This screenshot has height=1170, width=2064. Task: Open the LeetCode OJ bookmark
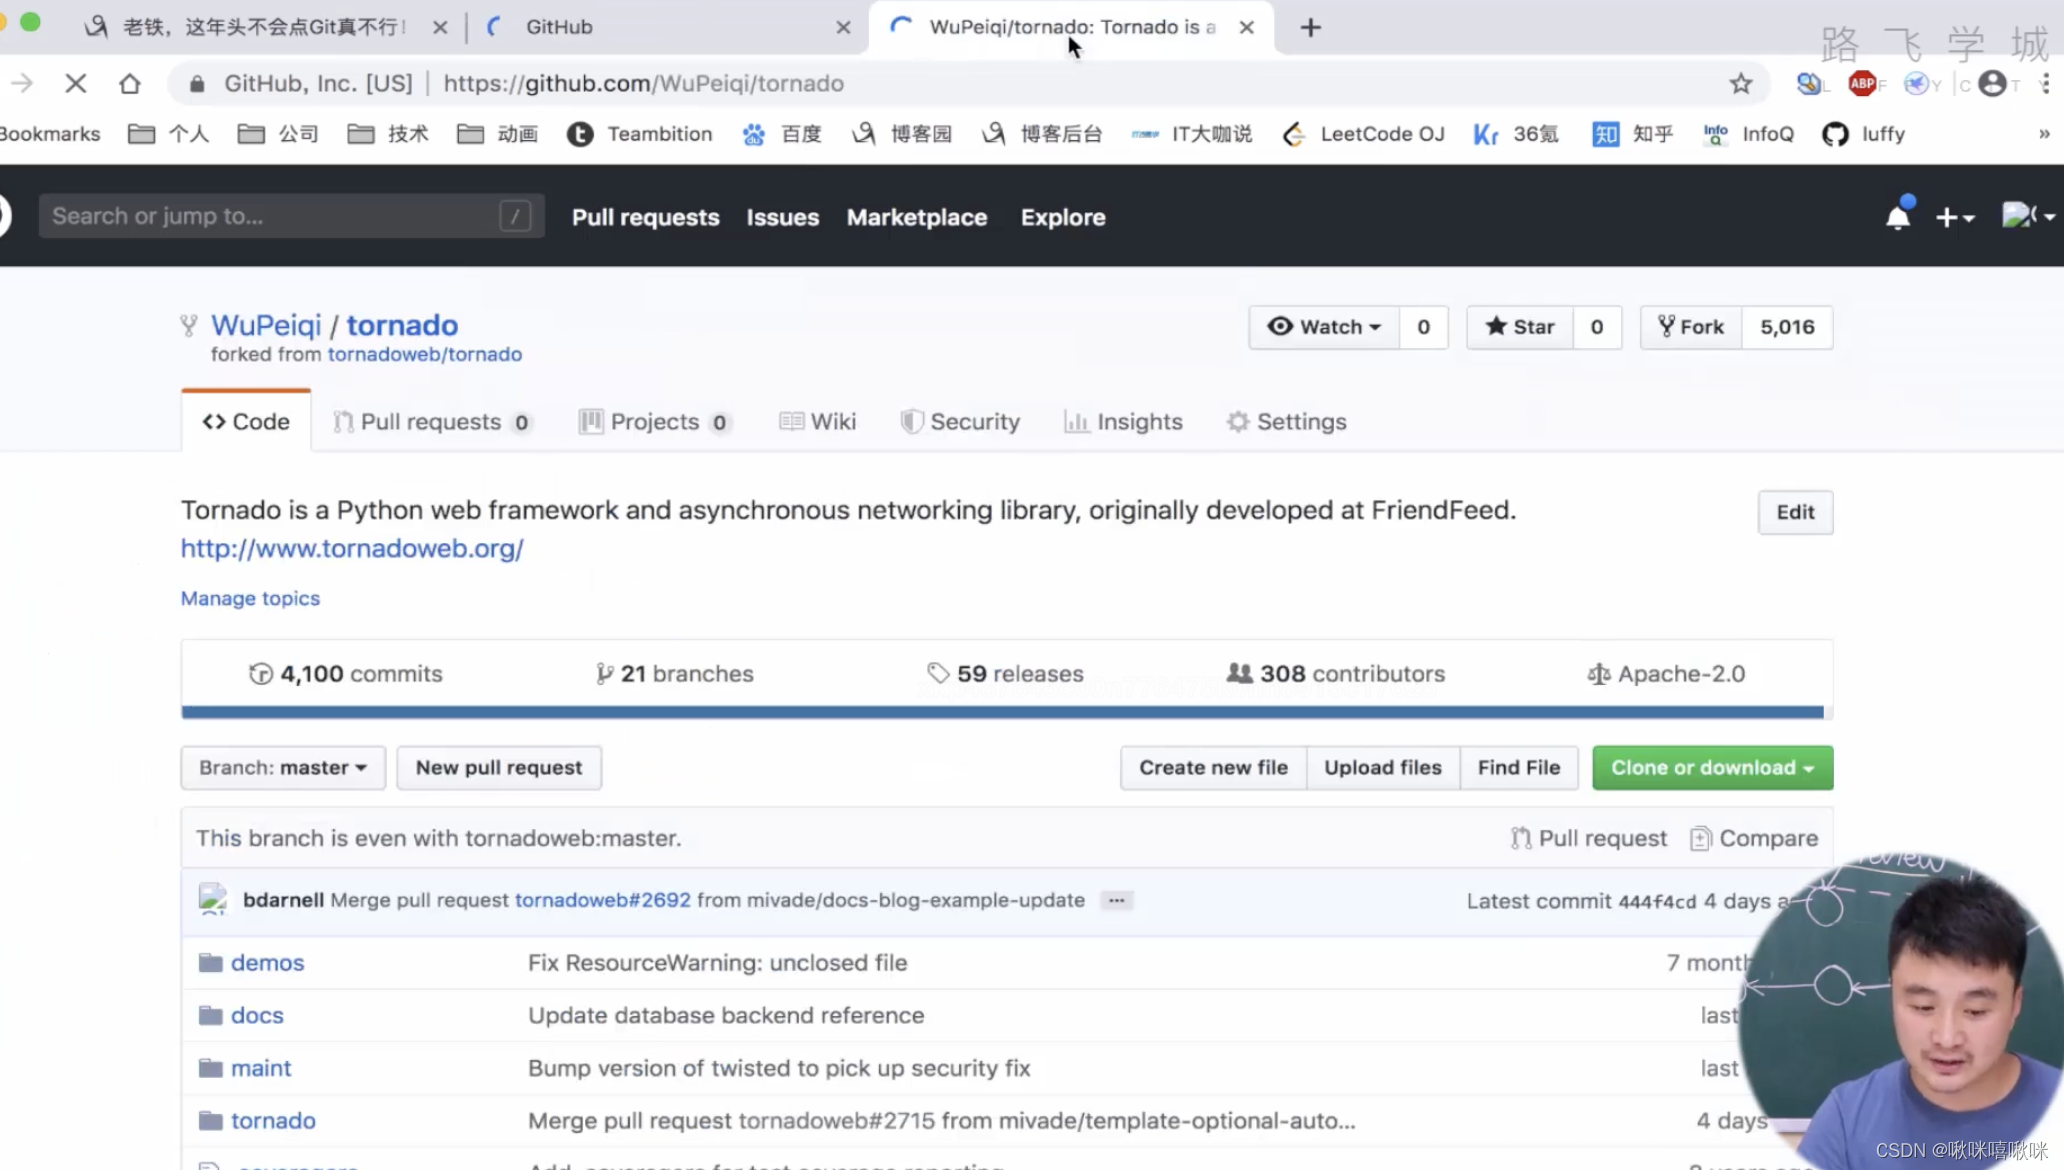tap(1363, 134)
